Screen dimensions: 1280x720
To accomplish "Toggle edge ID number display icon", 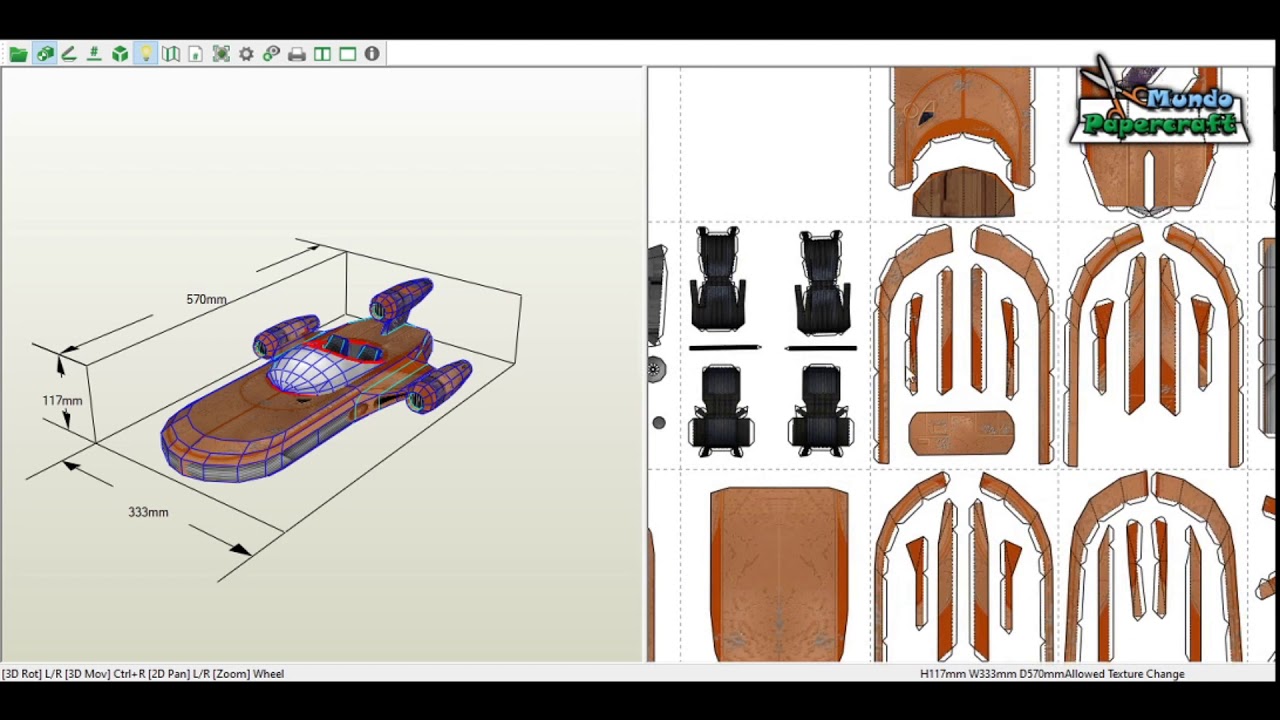I will pos(94,54).
